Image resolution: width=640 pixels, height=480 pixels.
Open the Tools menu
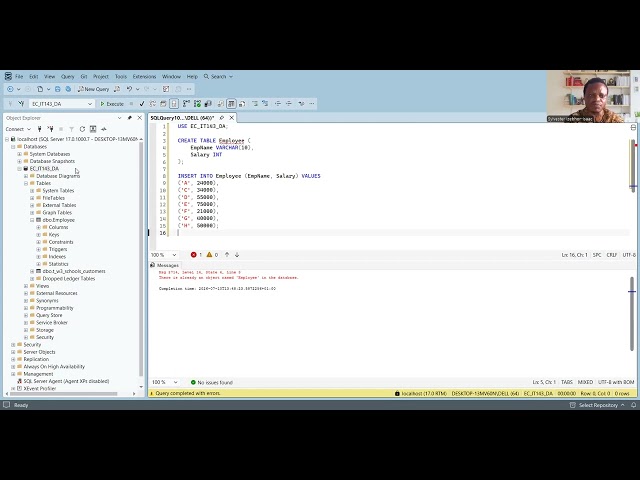[x=120, y=76]
